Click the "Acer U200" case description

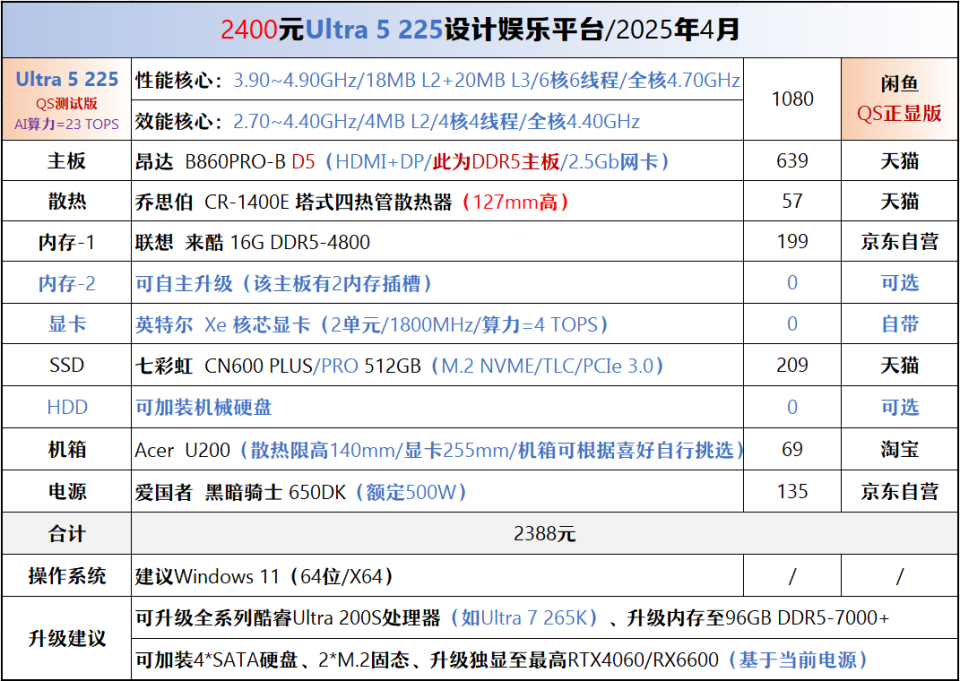438,450
